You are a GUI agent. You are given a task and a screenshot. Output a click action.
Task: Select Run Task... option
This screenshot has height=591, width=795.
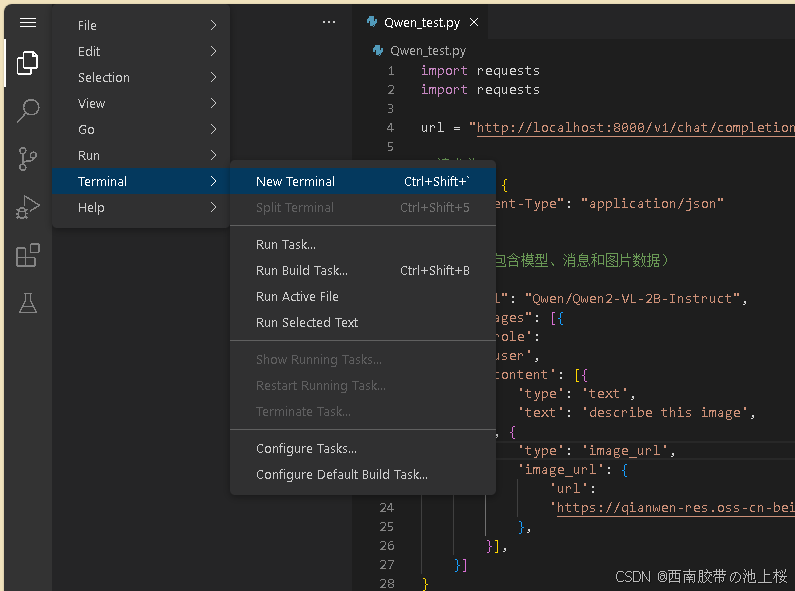pyautogui.click(x=363, y=244)
